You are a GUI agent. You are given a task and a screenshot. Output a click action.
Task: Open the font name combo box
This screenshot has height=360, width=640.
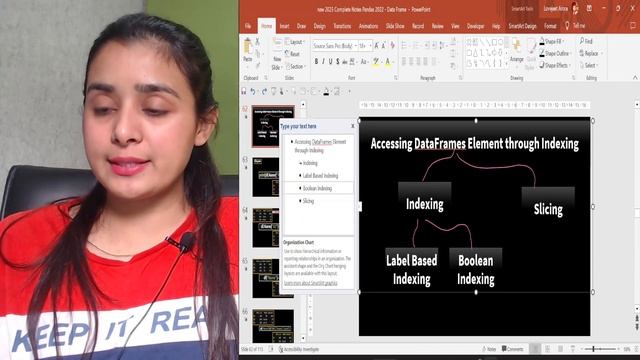(x=335, y=46)
